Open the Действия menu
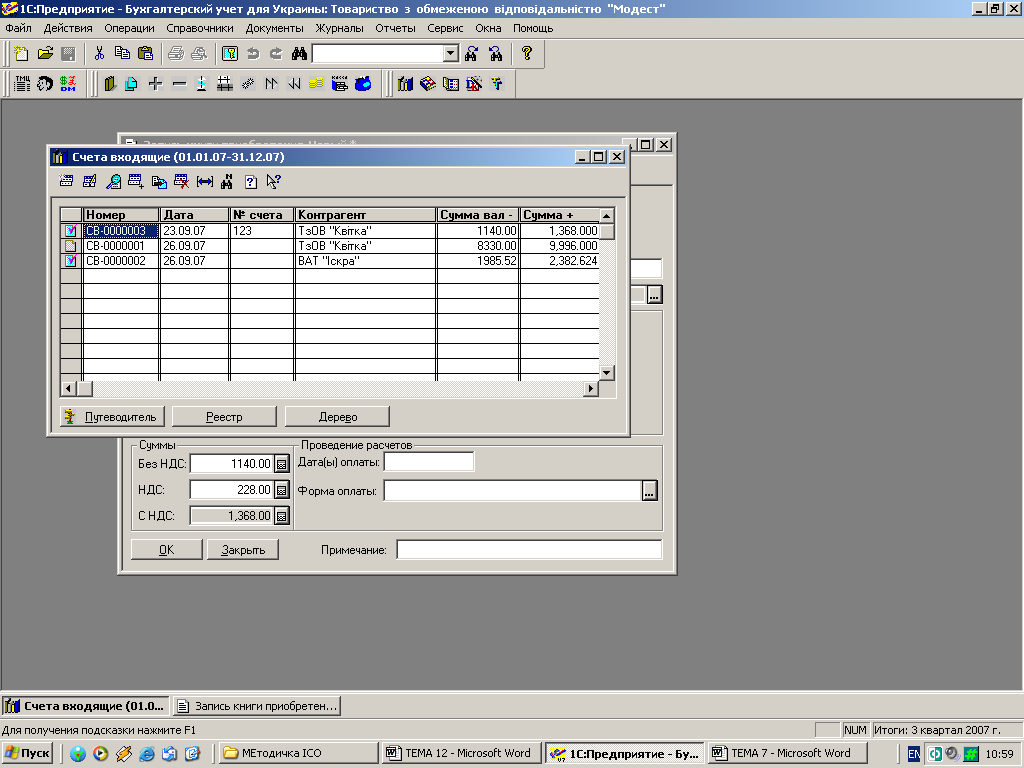Image resolution: width=1024 pixels, height=768 pixels. (x=68, y=28)
